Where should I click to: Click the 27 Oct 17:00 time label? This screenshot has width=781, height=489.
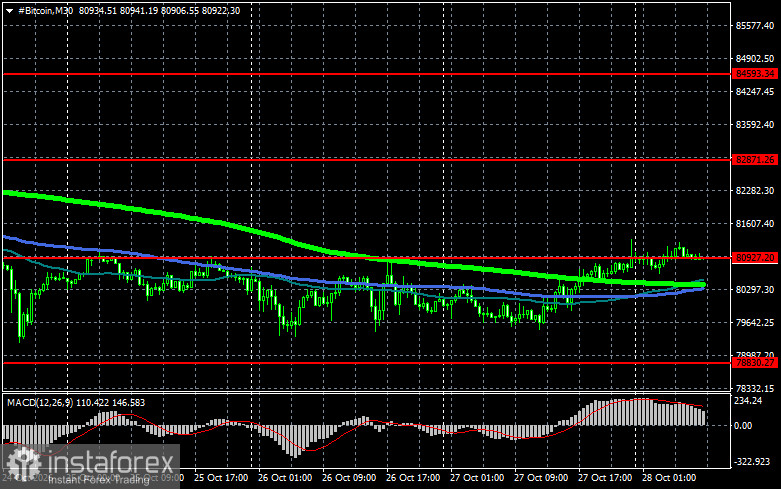tap(605, 478)
